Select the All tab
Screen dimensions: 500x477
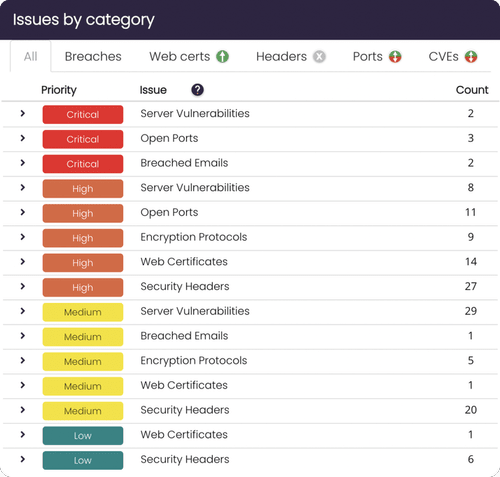[x=31, y=56]
